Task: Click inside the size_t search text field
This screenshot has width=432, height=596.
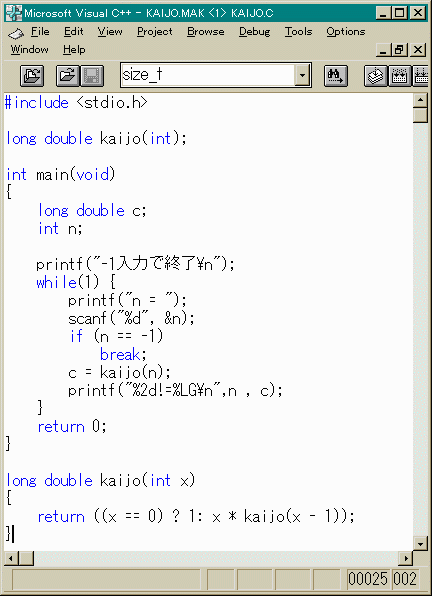Action: point(208,75)
